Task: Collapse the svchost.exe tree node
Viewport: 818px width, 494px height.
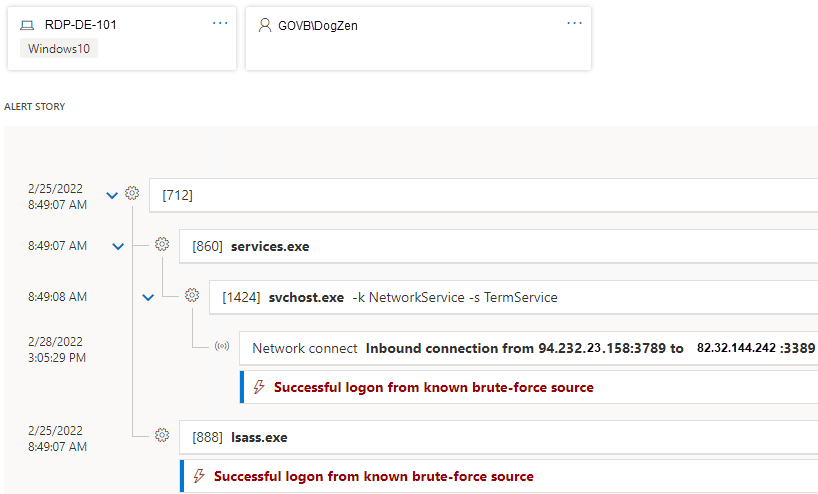Action: tap(148, 297)
